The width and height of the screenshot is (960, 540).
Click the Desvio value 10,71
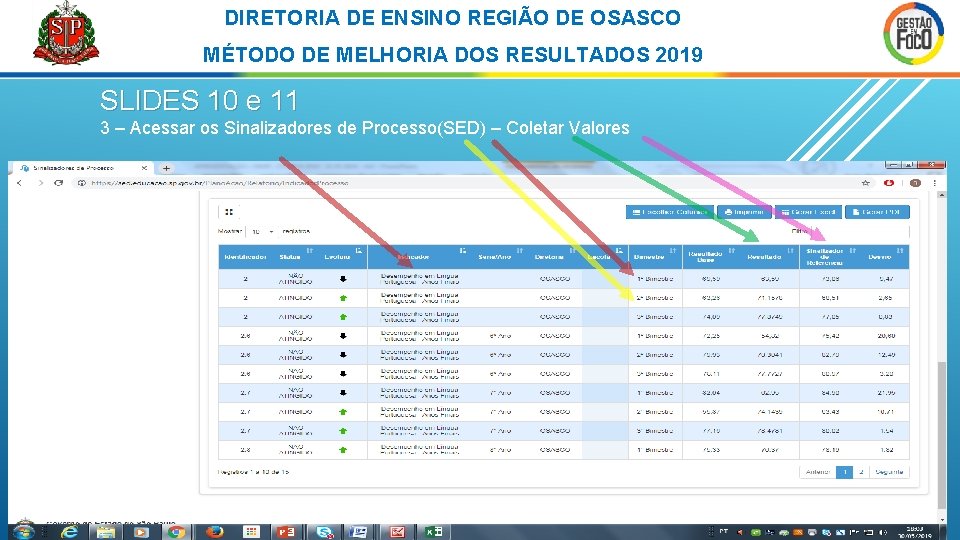pos(886,411)
